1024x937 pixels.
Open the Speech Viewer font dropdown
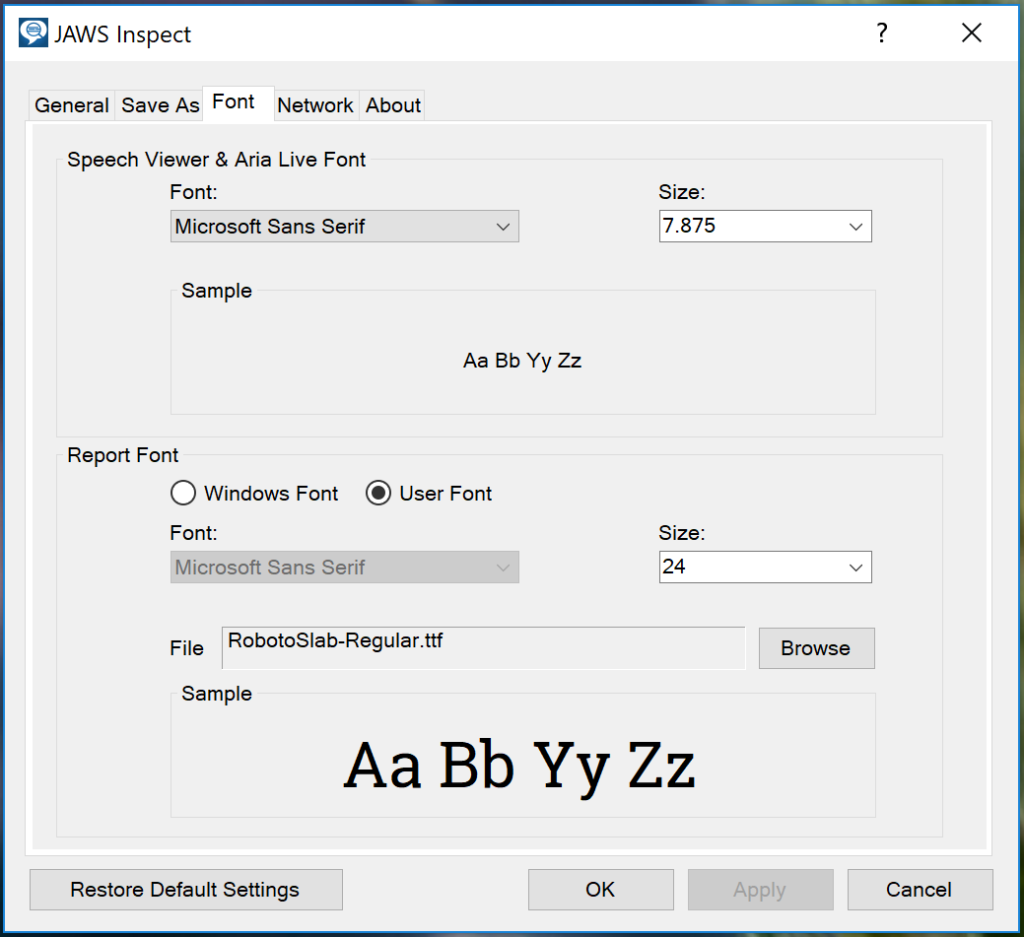345,227
